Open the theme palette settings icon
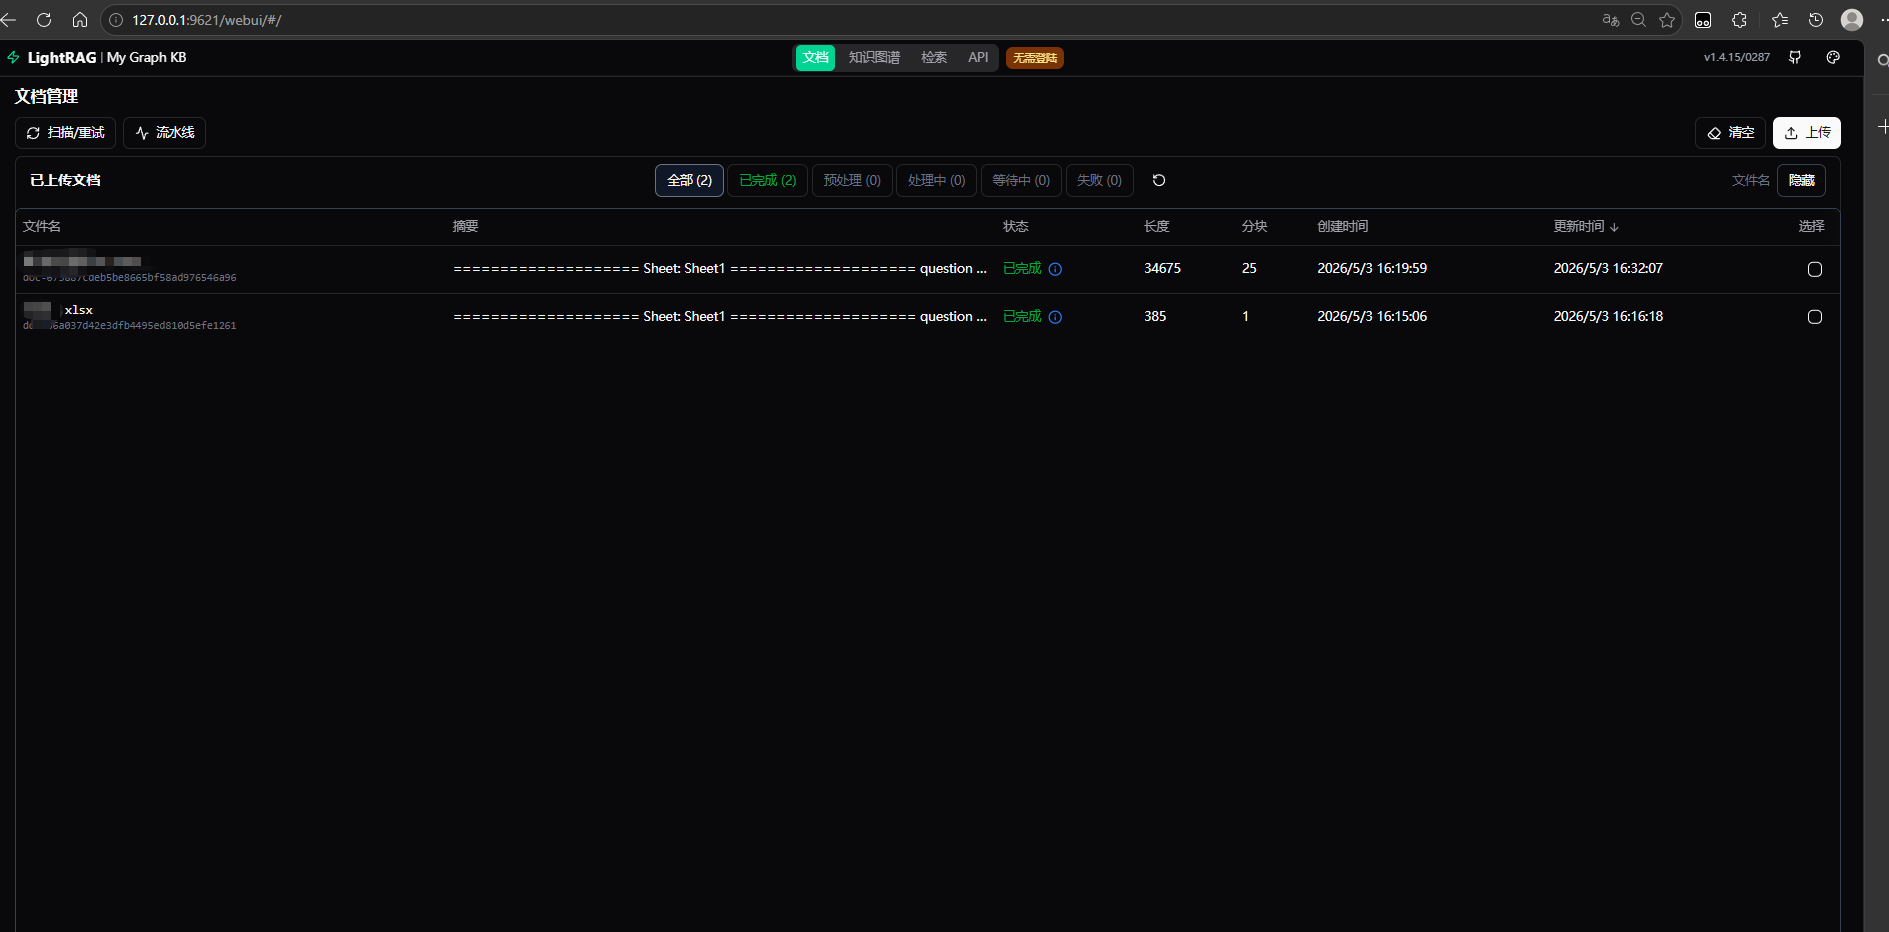 coord(1833,58)
